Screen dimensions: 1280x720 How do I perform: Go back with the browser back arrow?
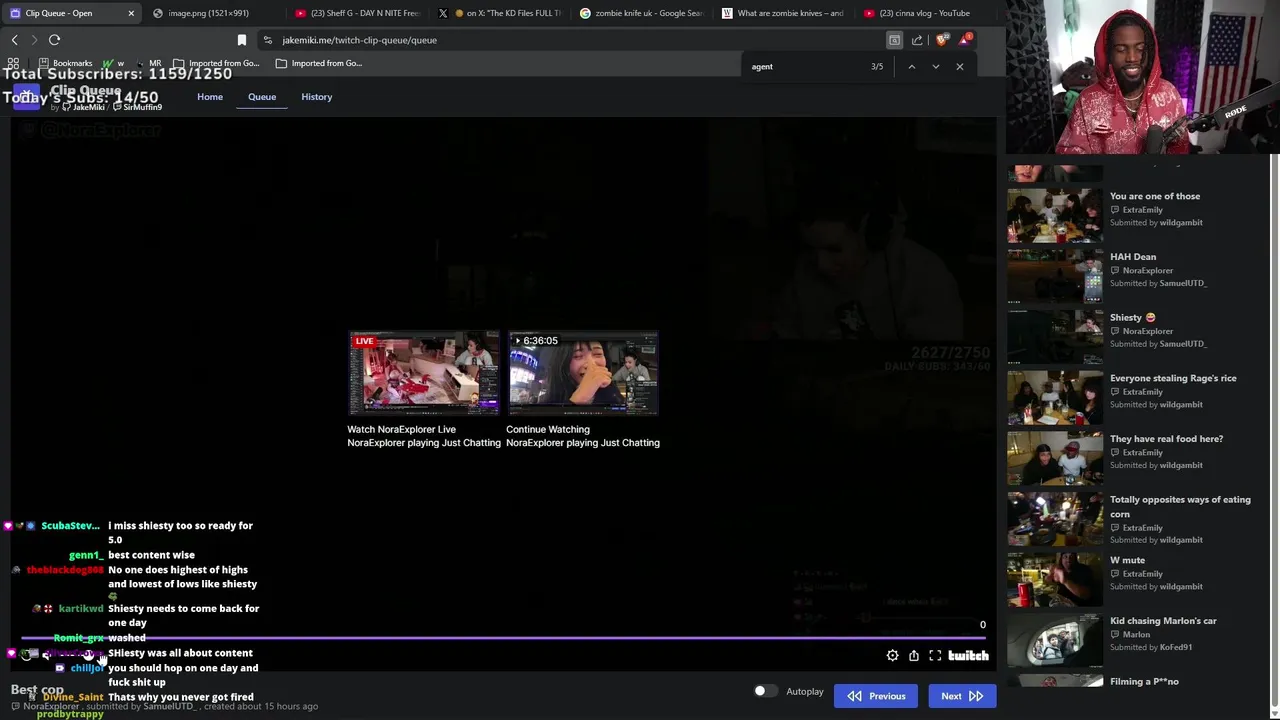(x=14, y=40)
